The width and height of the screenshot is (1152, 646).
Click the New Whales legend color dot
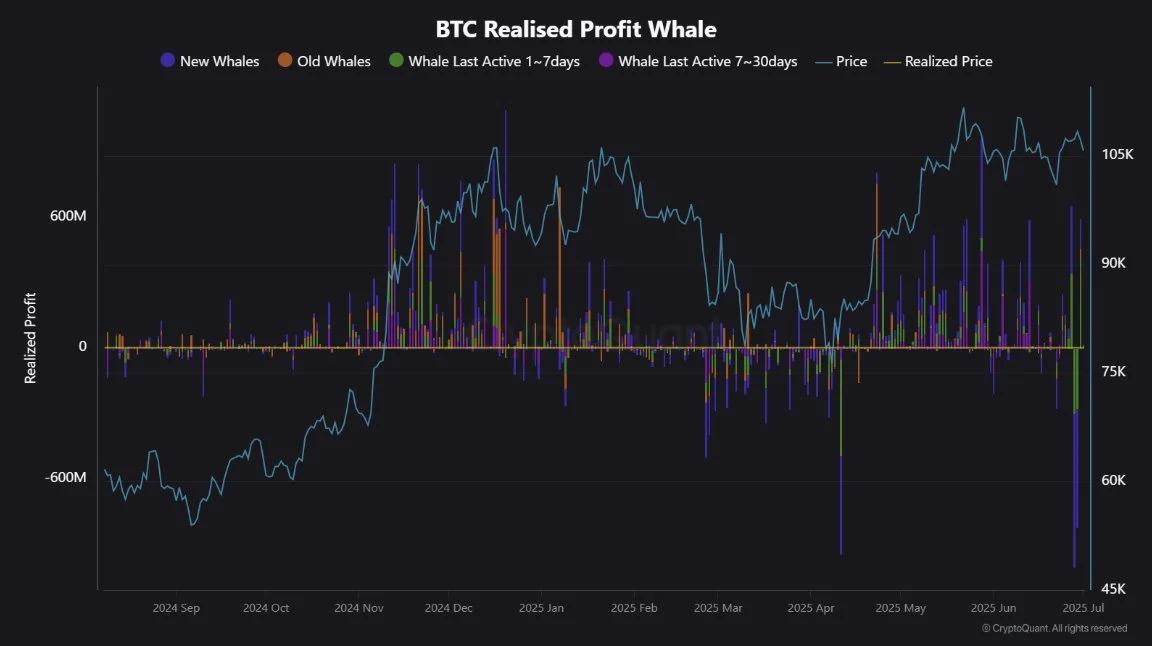[168, 61]
